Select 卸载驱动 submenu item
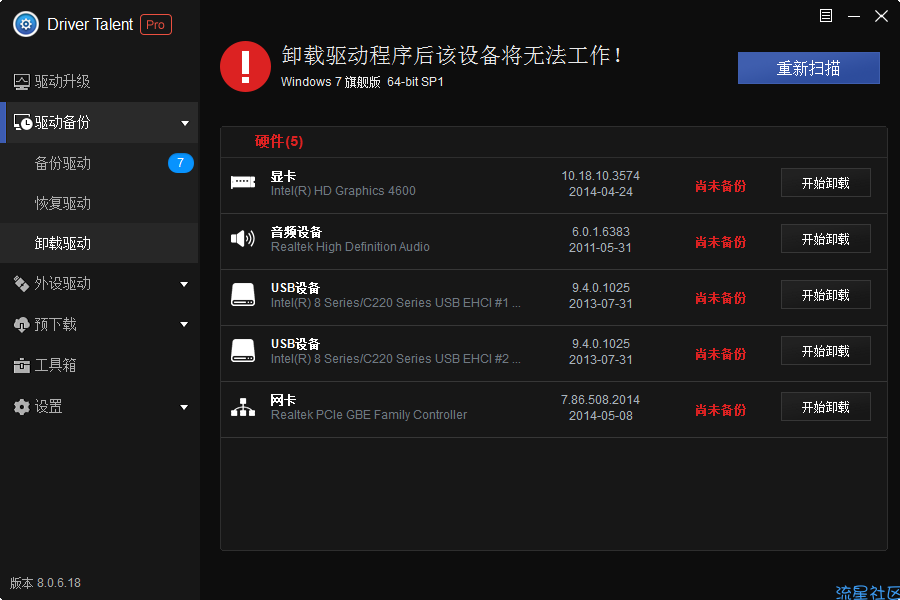This screenshot has width=900, height=600. click(99, 243)
